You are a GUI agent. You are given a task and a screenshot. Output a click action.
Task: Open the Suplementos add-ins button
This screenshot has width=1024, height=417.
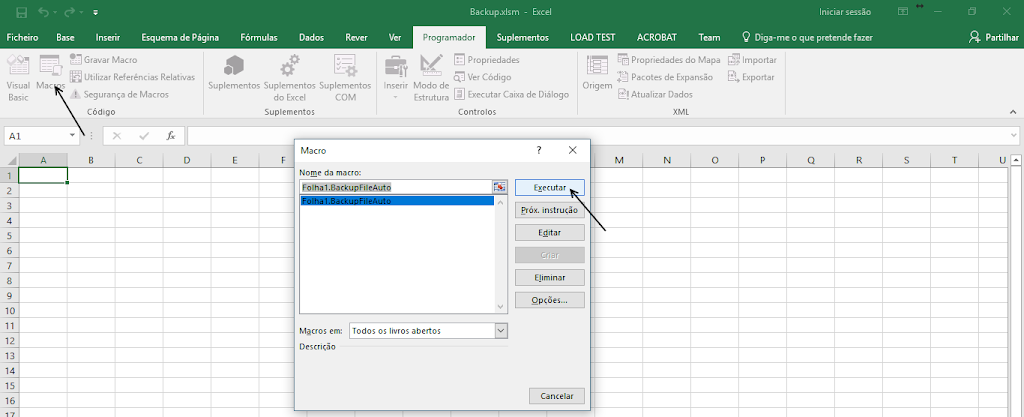(x=234, y=74)
